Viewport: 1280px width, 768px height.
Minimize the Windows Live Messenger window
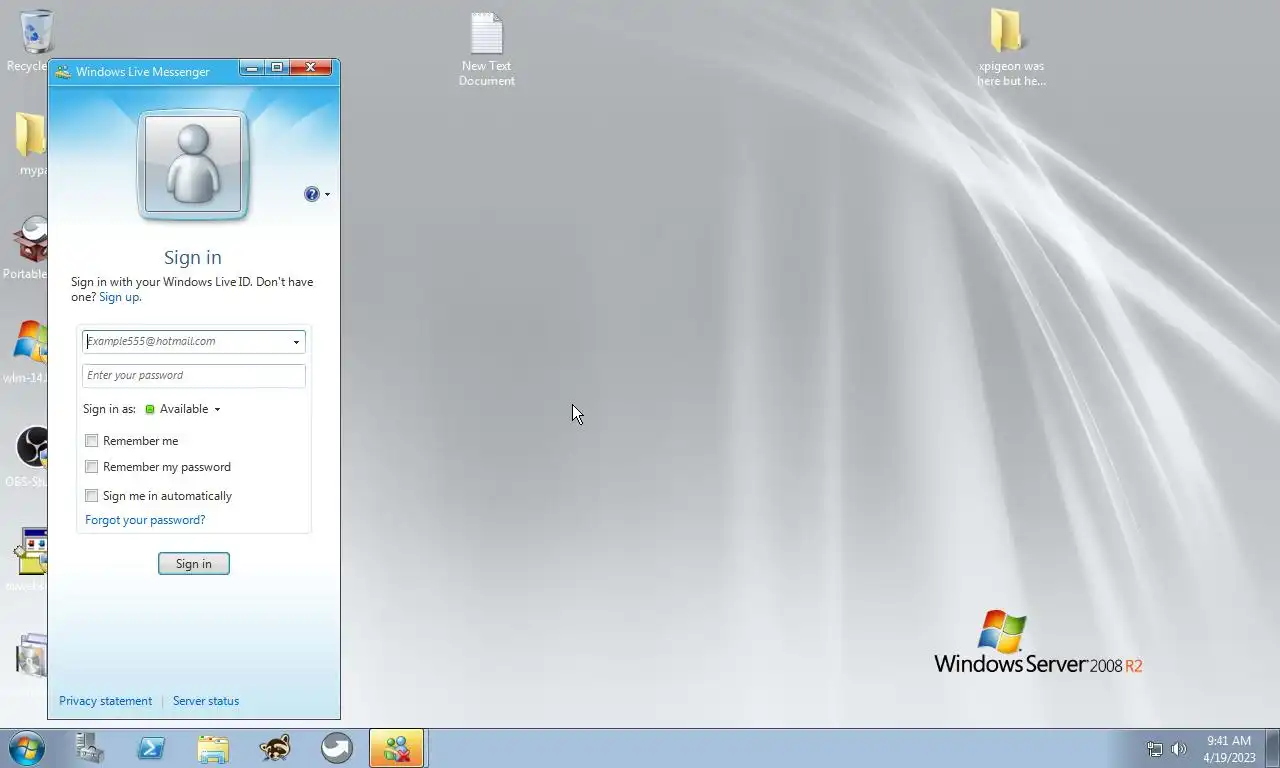pos(252,68)
